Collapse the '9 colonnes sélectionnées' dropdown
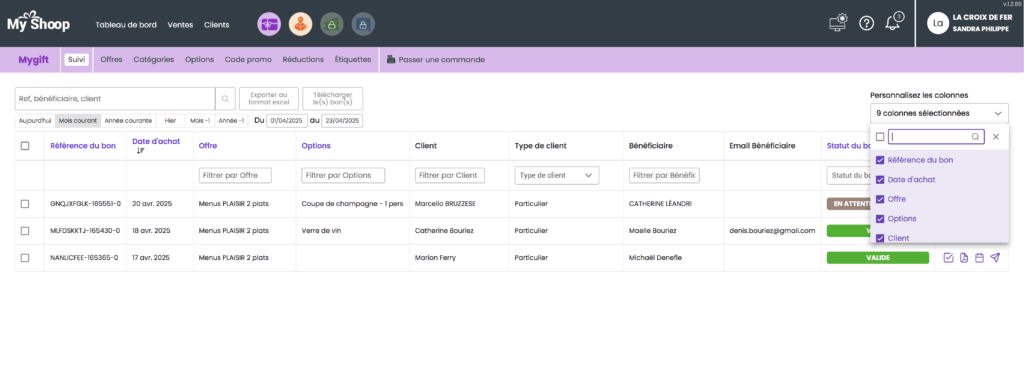 [x=939, y=113]
